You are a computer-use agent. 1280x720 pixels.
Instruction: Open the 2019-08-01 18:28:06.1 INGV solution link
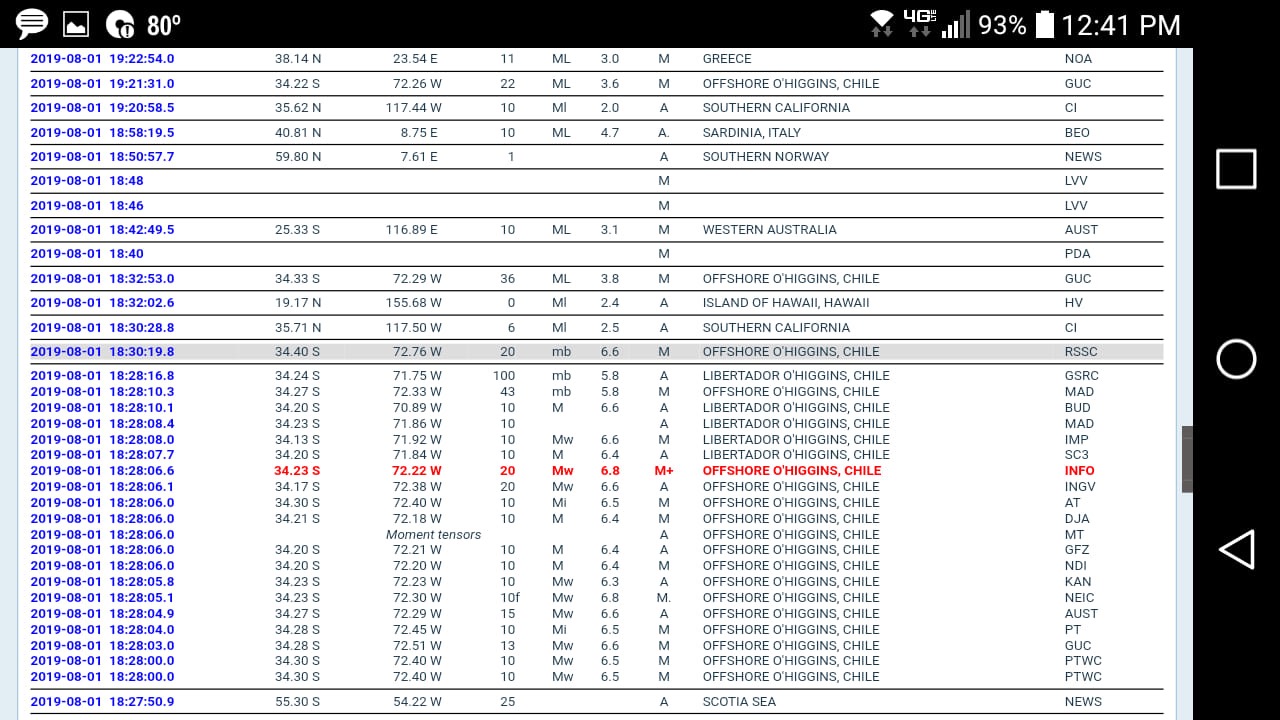click(x=102, y=487)
